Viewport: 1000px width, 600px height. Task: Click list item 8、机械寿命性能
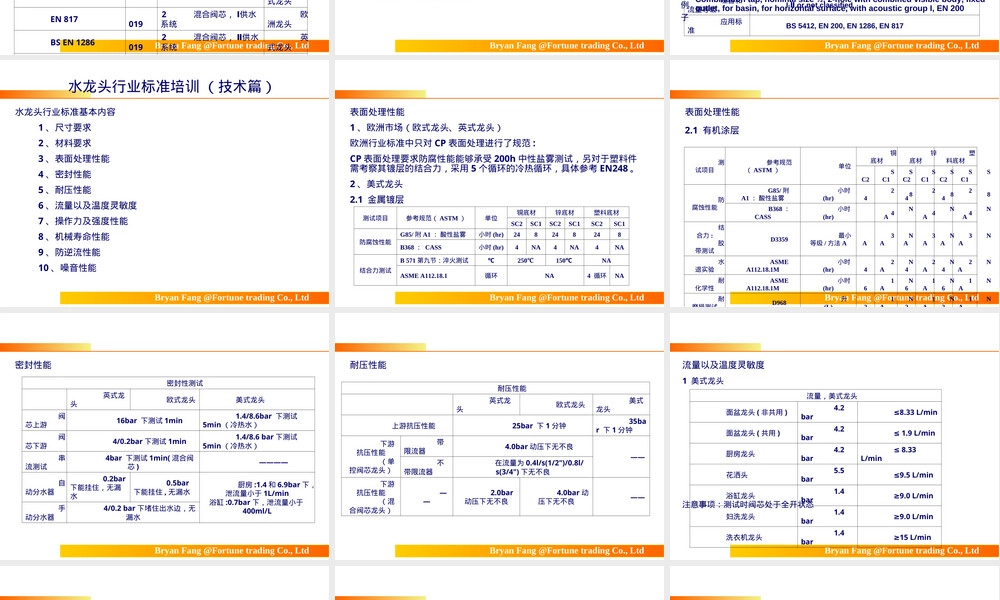[x=73, y=237]
